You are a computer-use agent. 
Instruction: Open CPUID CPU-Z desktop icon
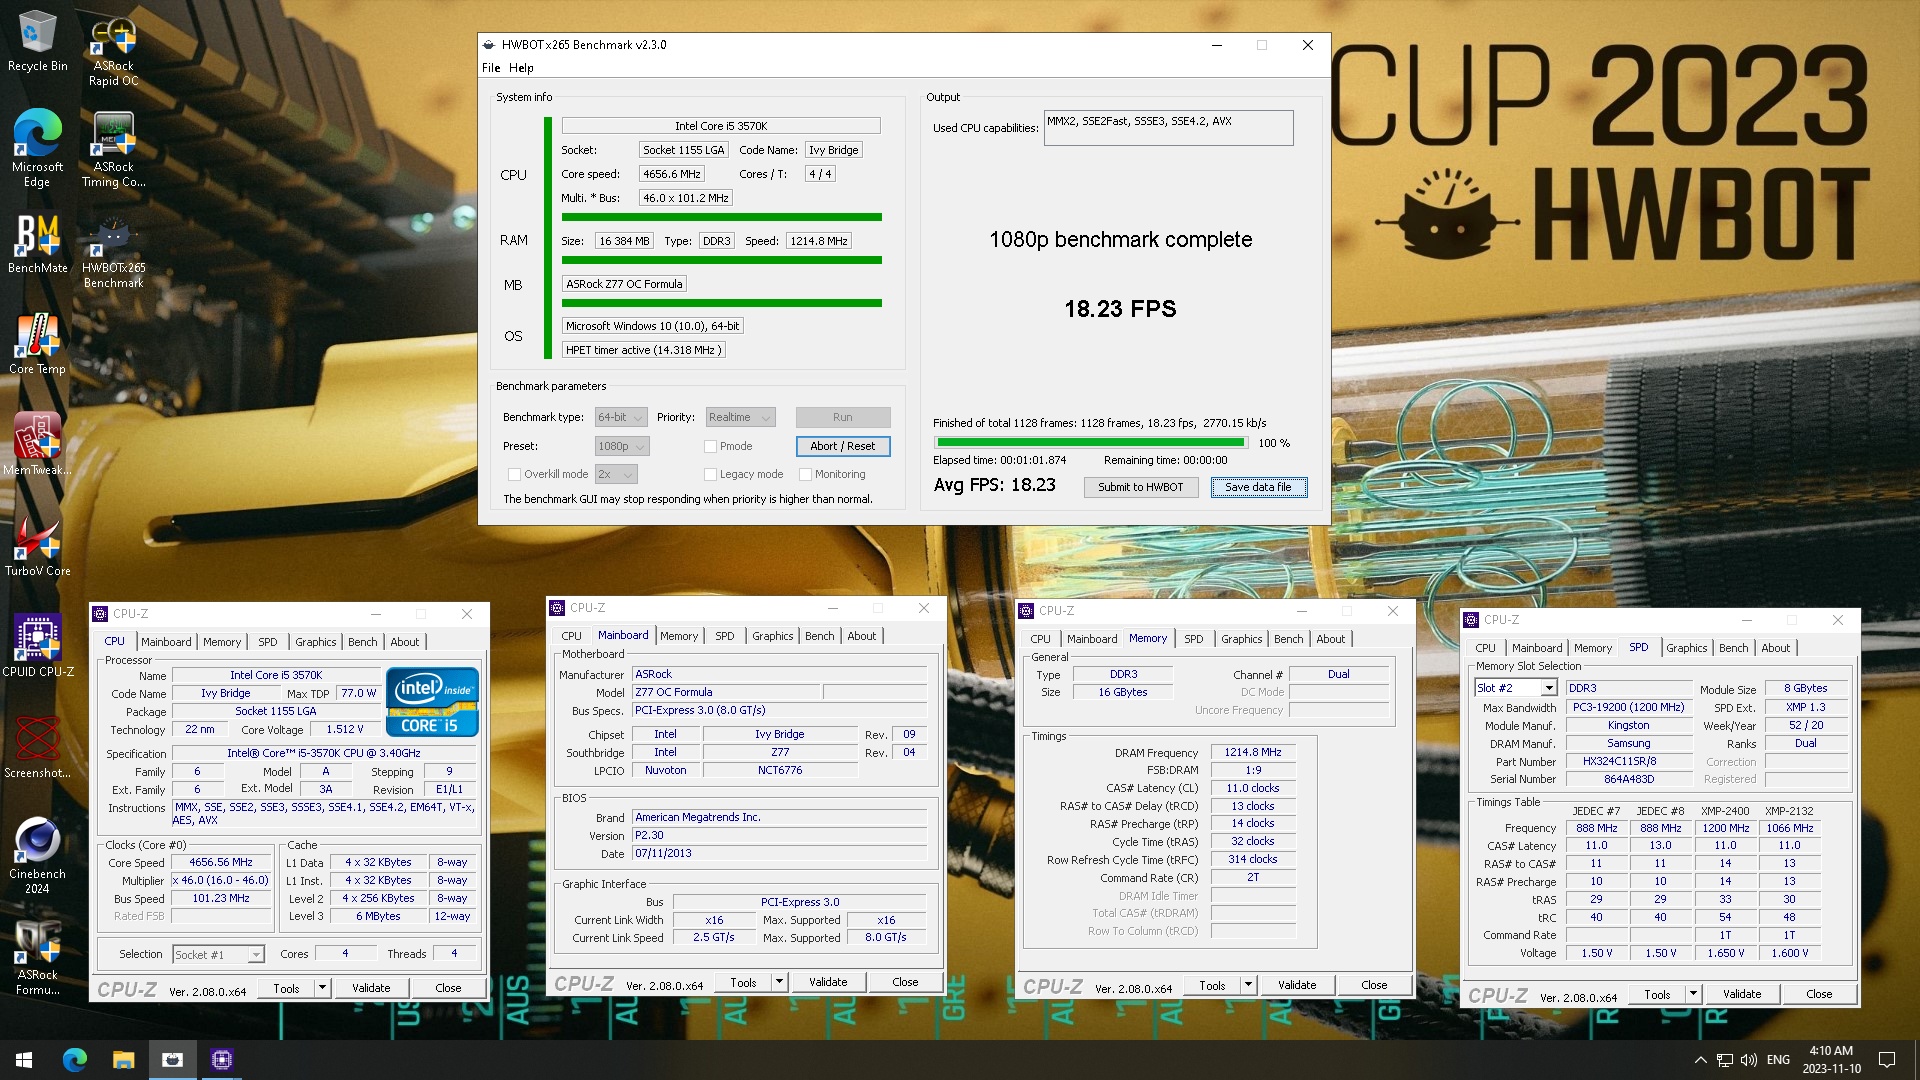(37, 646)
